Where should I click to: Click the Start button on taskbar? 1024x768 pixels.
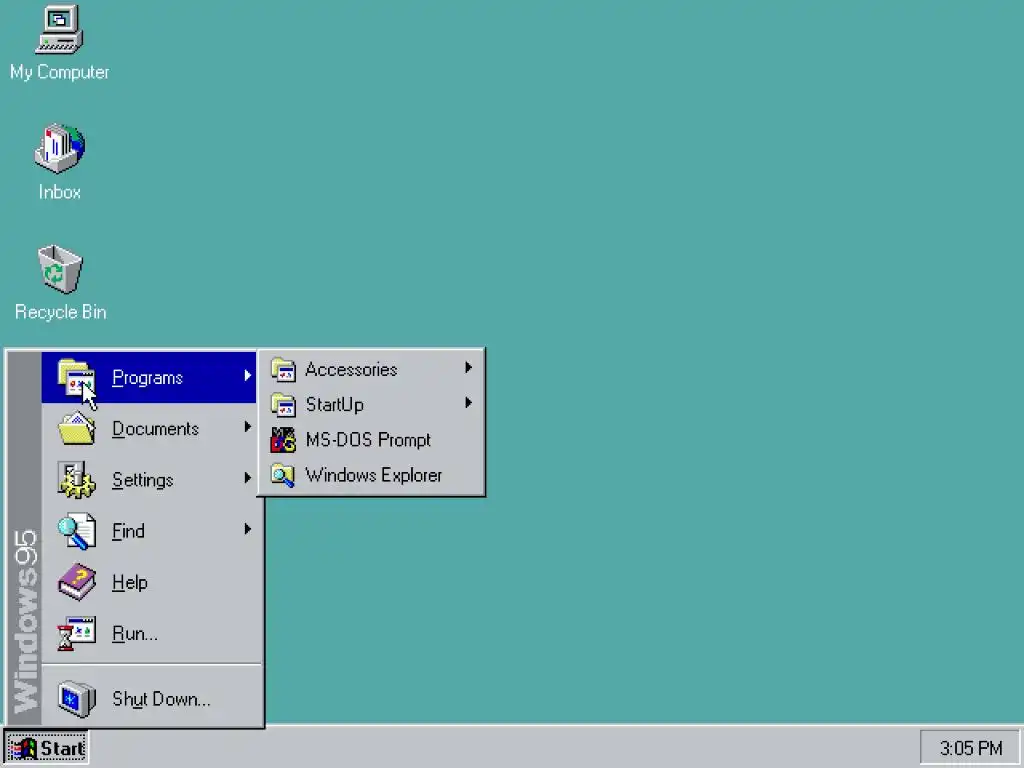coord(46,748)
